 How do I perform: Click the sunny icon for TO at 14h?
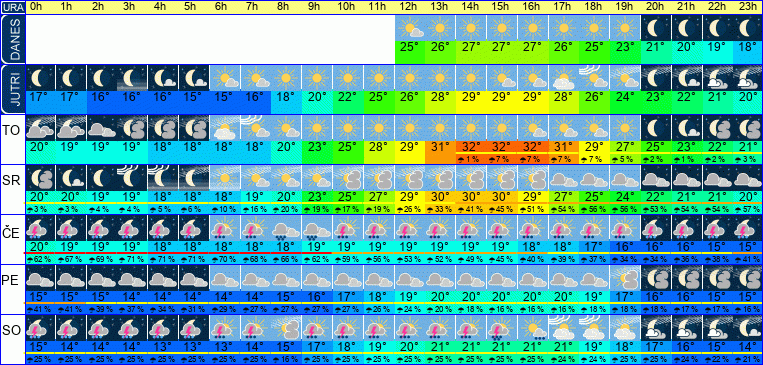[x=471, y=128]
